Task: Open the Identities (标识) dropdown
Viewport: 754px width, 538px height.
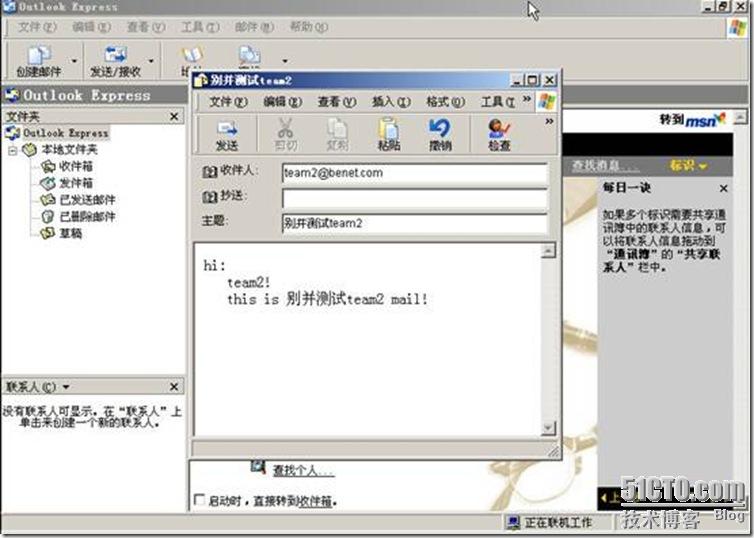Action: click(x=688, y=166)
